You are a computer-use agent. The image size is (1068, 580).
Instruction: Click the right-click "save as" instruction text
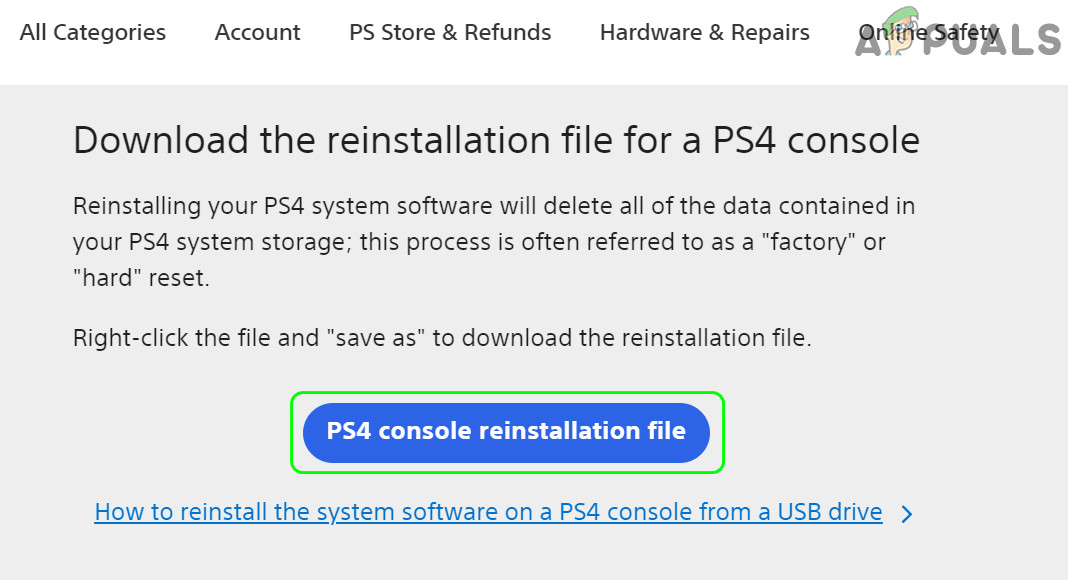[x=442, y=338]
